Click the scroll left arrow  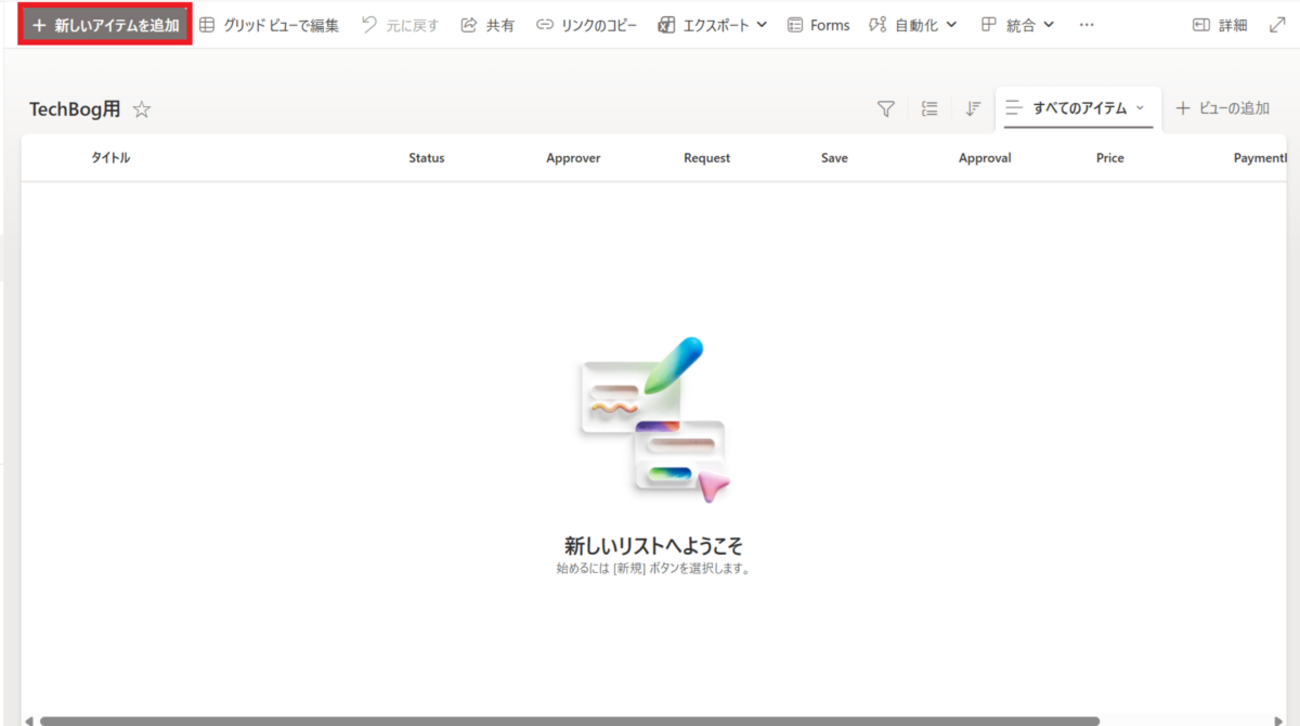pos(28,720)
